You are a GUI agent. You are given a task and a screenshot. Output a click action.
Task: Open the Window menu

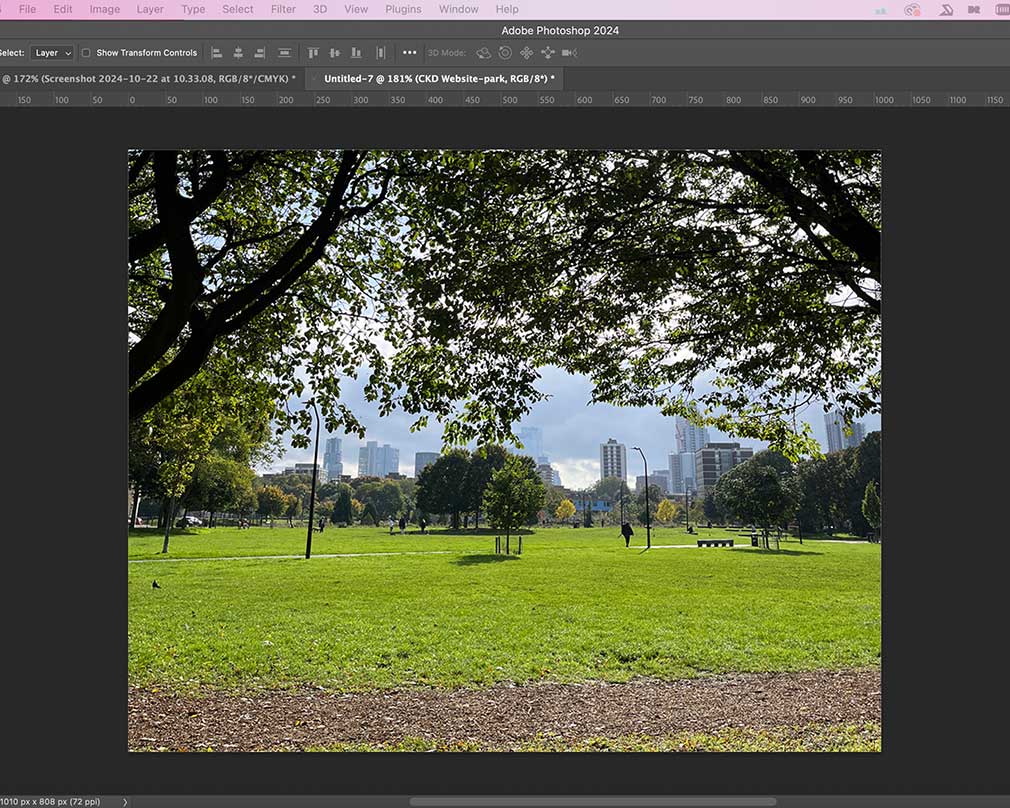[x=458, y=9]
